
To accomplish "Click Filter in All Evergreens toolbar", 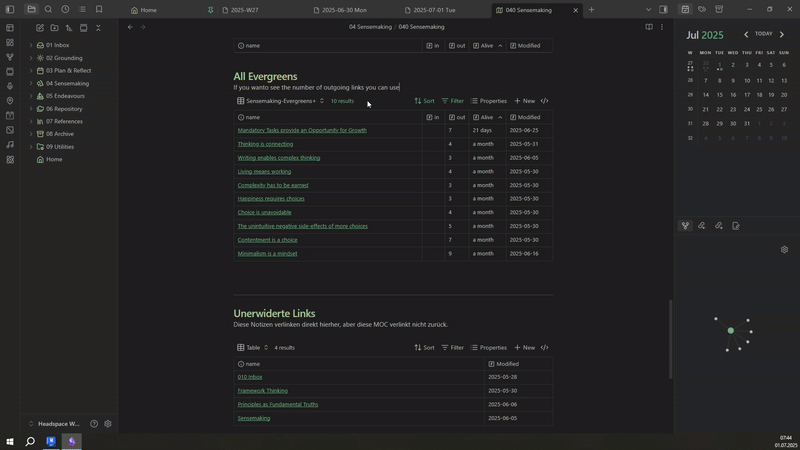I will click(x=453, y=101).
